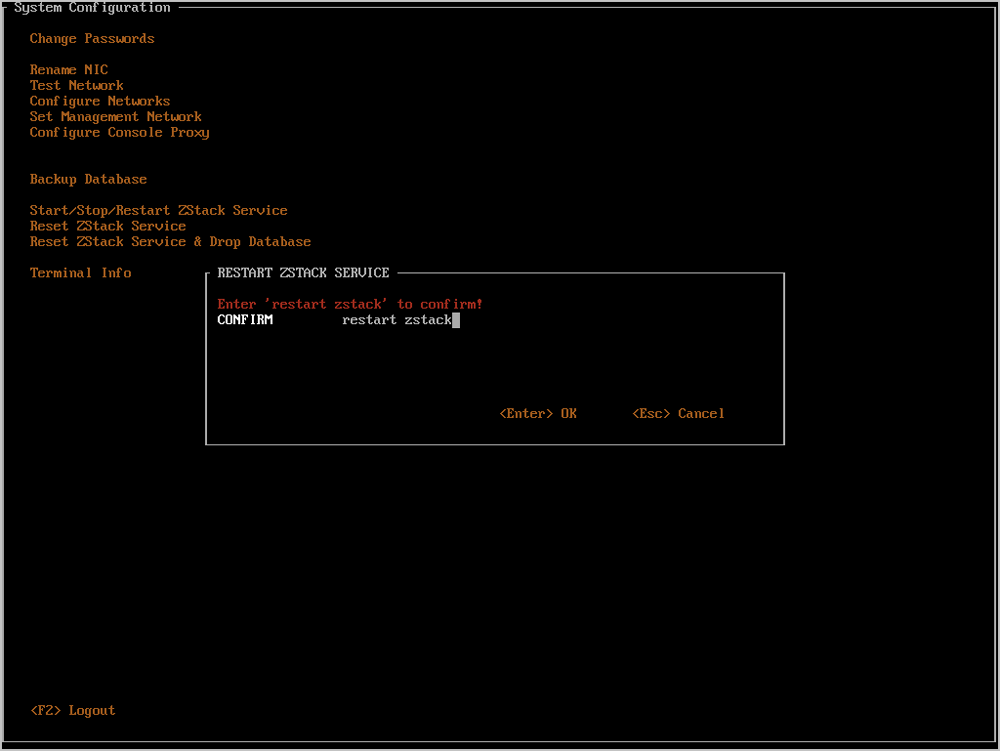The image size is (1000, 751).
Task: Click the RESTART ZSTACK SERVICE dialog title
Action: pyautogui.click(x=303, y=273)
